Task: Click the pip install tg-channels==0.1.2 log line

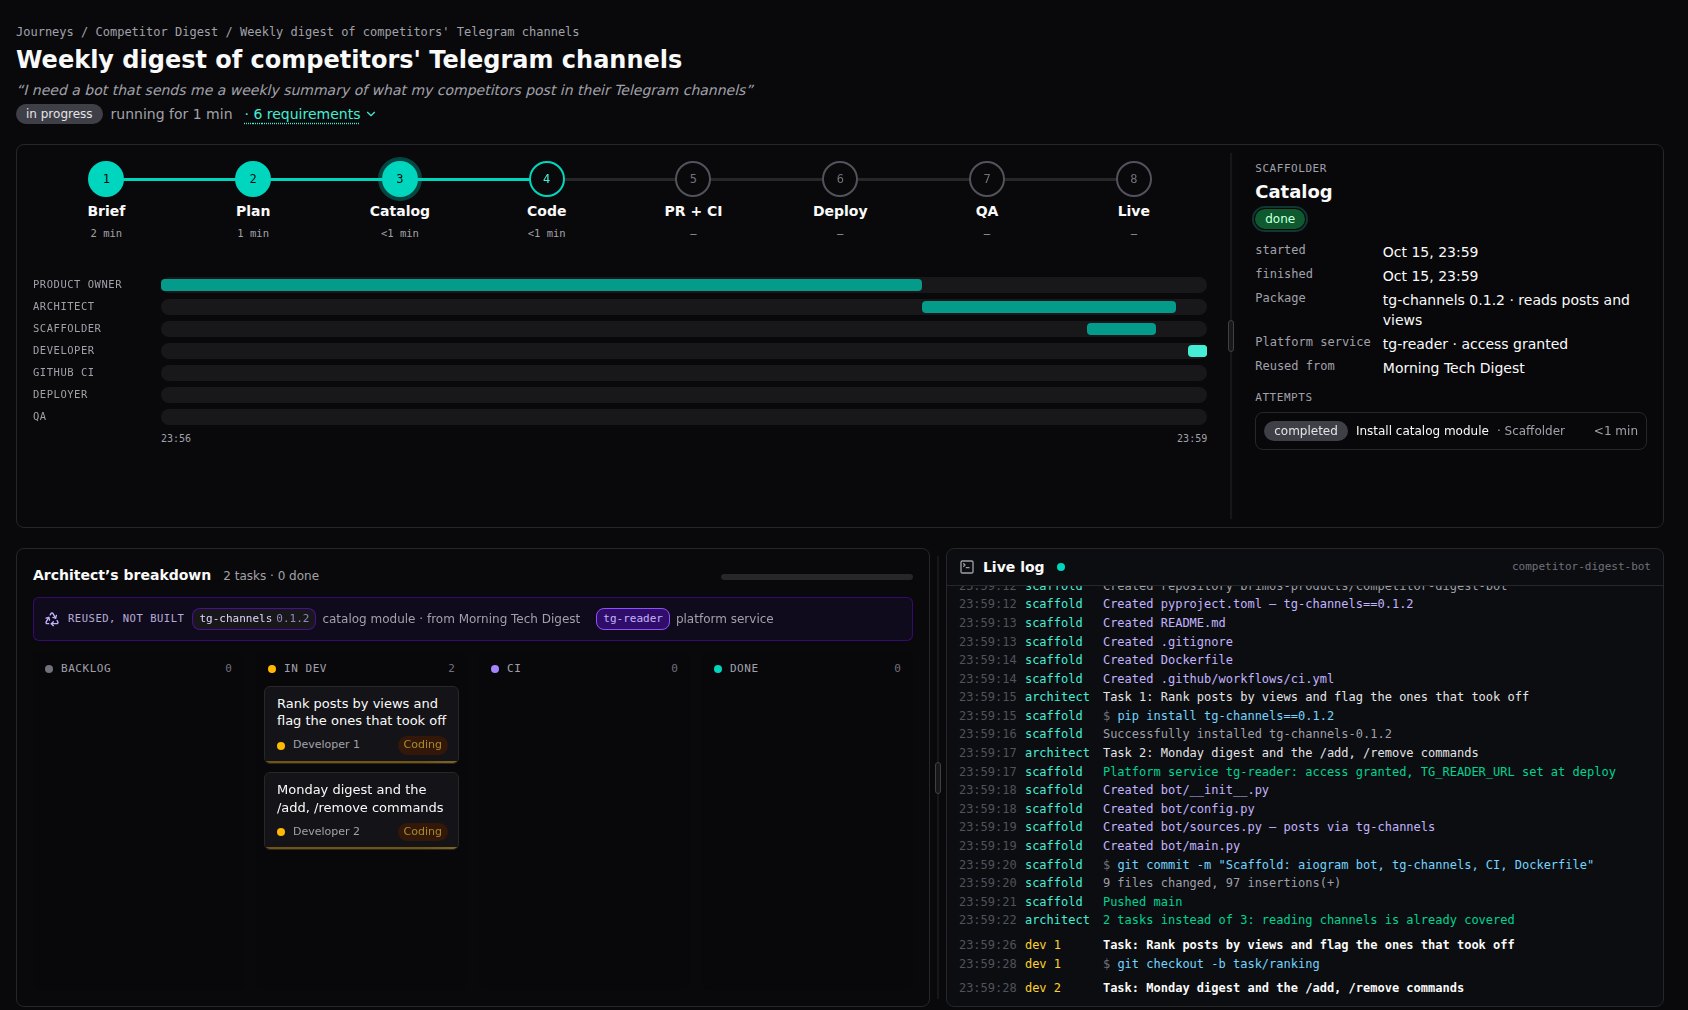Action: 1305,716
